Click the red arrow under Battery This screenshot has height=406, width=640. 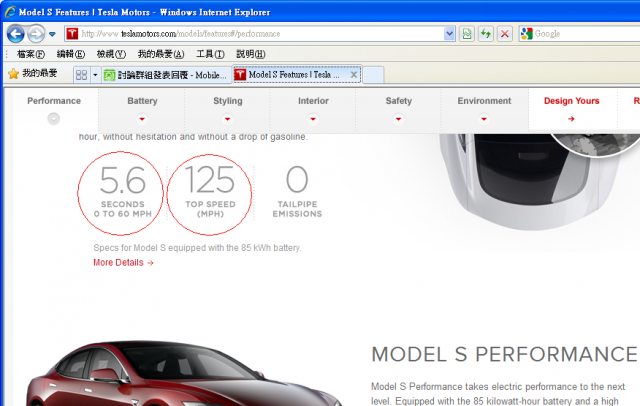[142, 119]
